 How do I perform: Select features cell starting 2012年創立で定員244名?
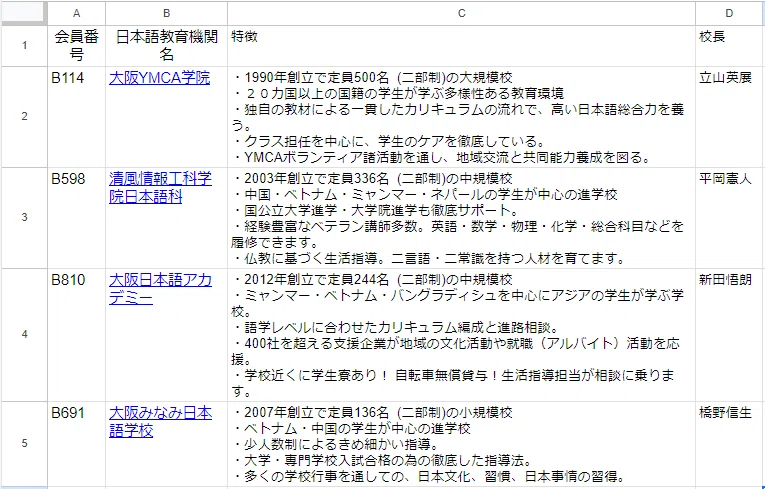[462, 335]
